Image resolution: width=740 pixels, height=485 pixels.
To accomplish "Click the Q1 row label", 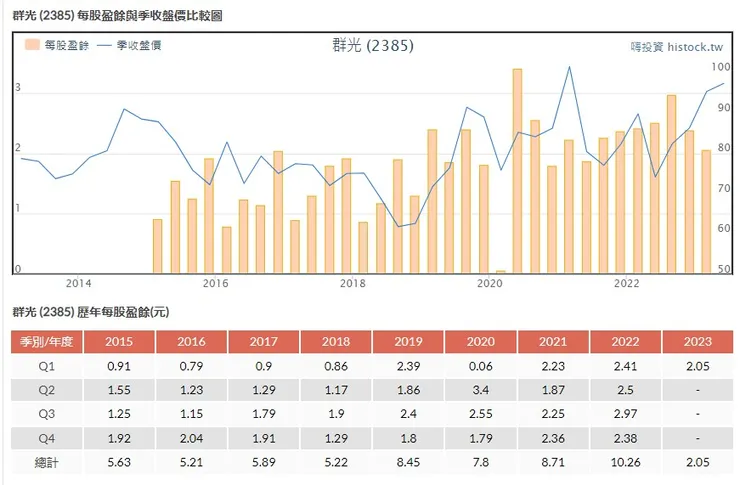I will tap(47, 366).
